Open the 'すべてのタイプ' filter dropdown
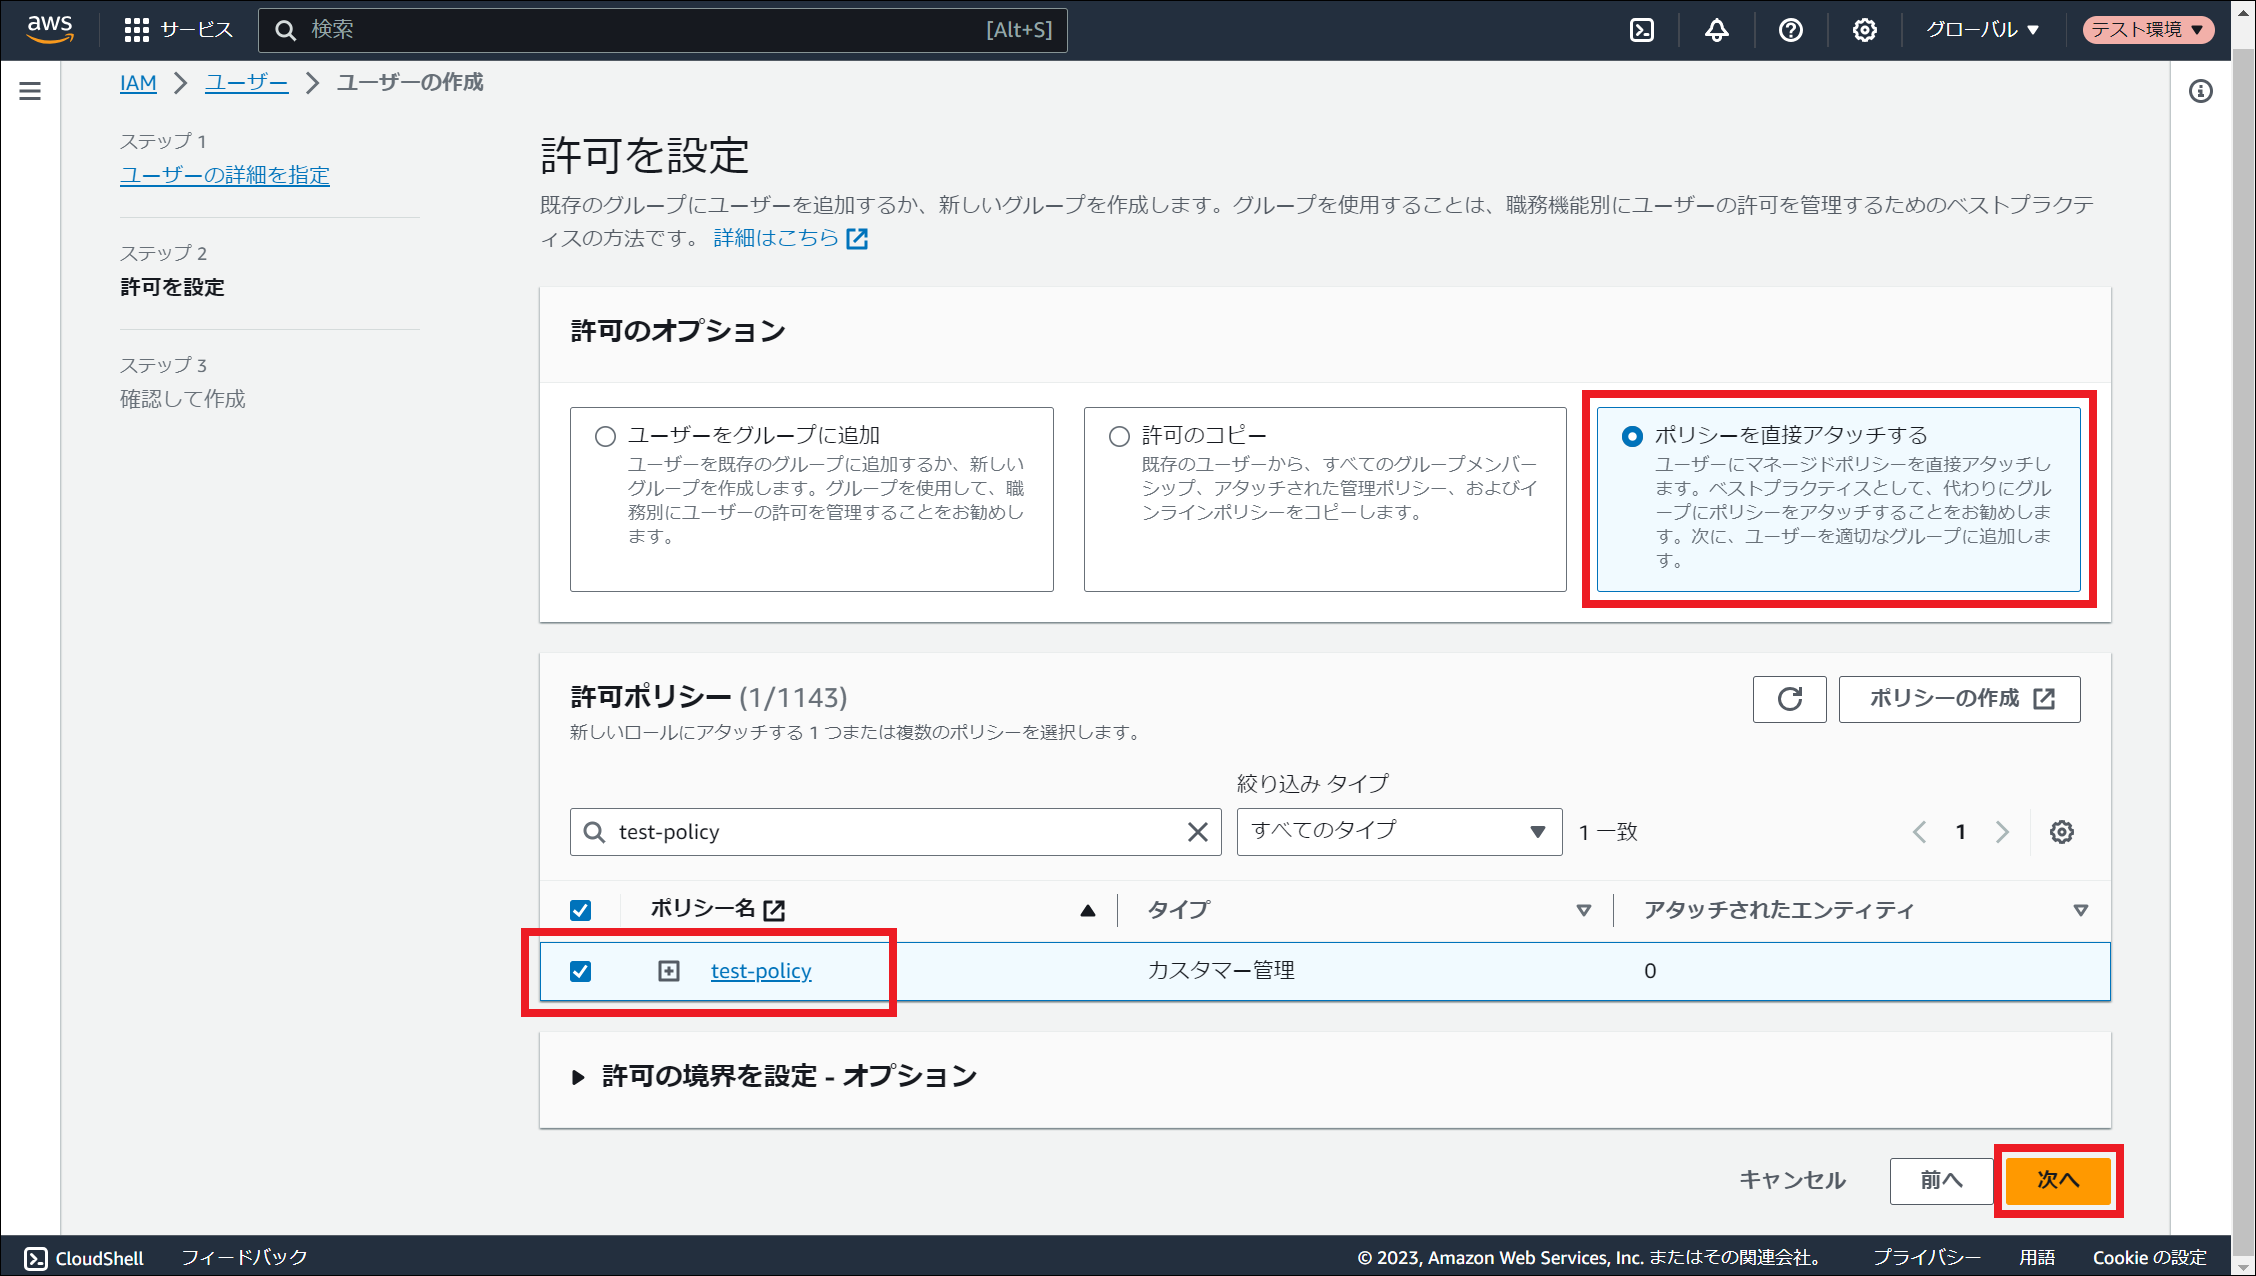 (1398, 832)
